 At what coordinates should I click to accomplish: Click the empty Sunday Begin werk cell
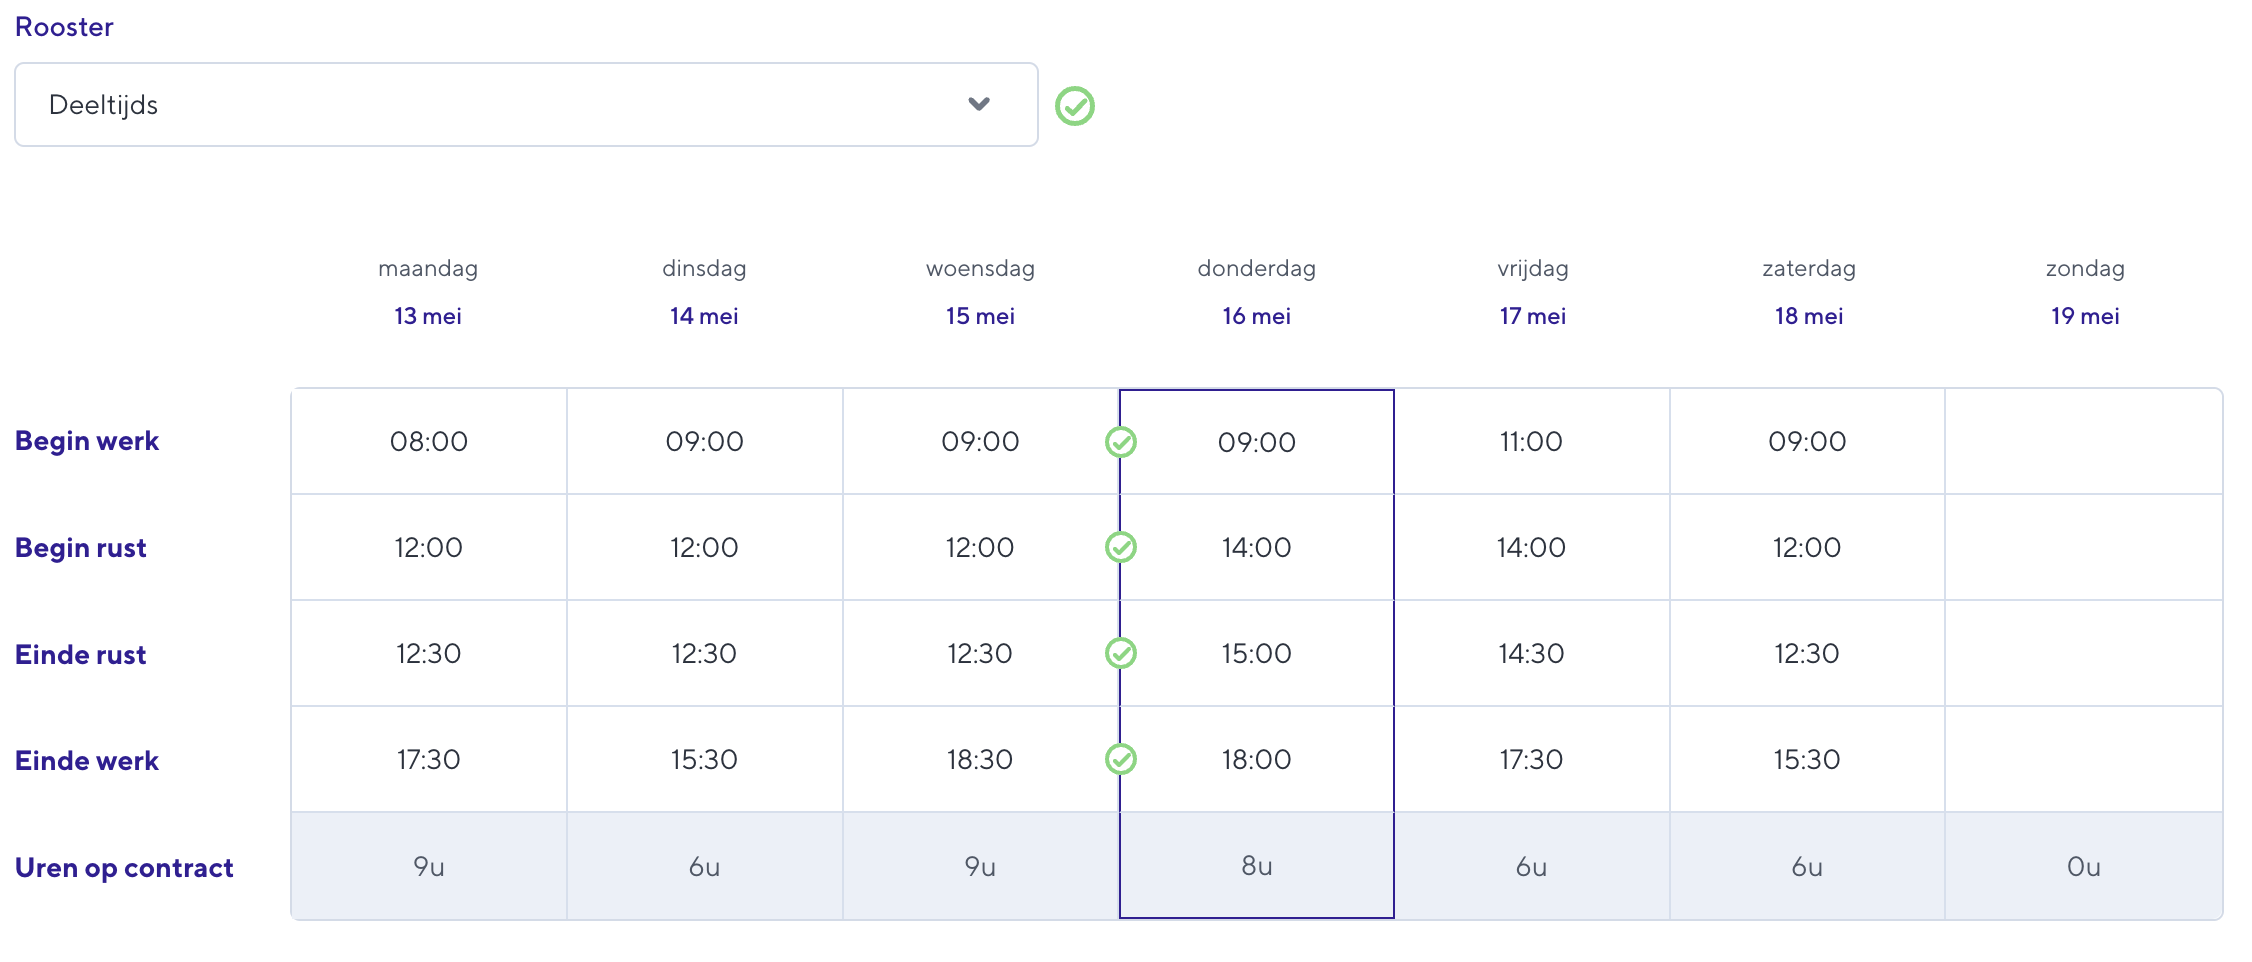click(2084, 441)
